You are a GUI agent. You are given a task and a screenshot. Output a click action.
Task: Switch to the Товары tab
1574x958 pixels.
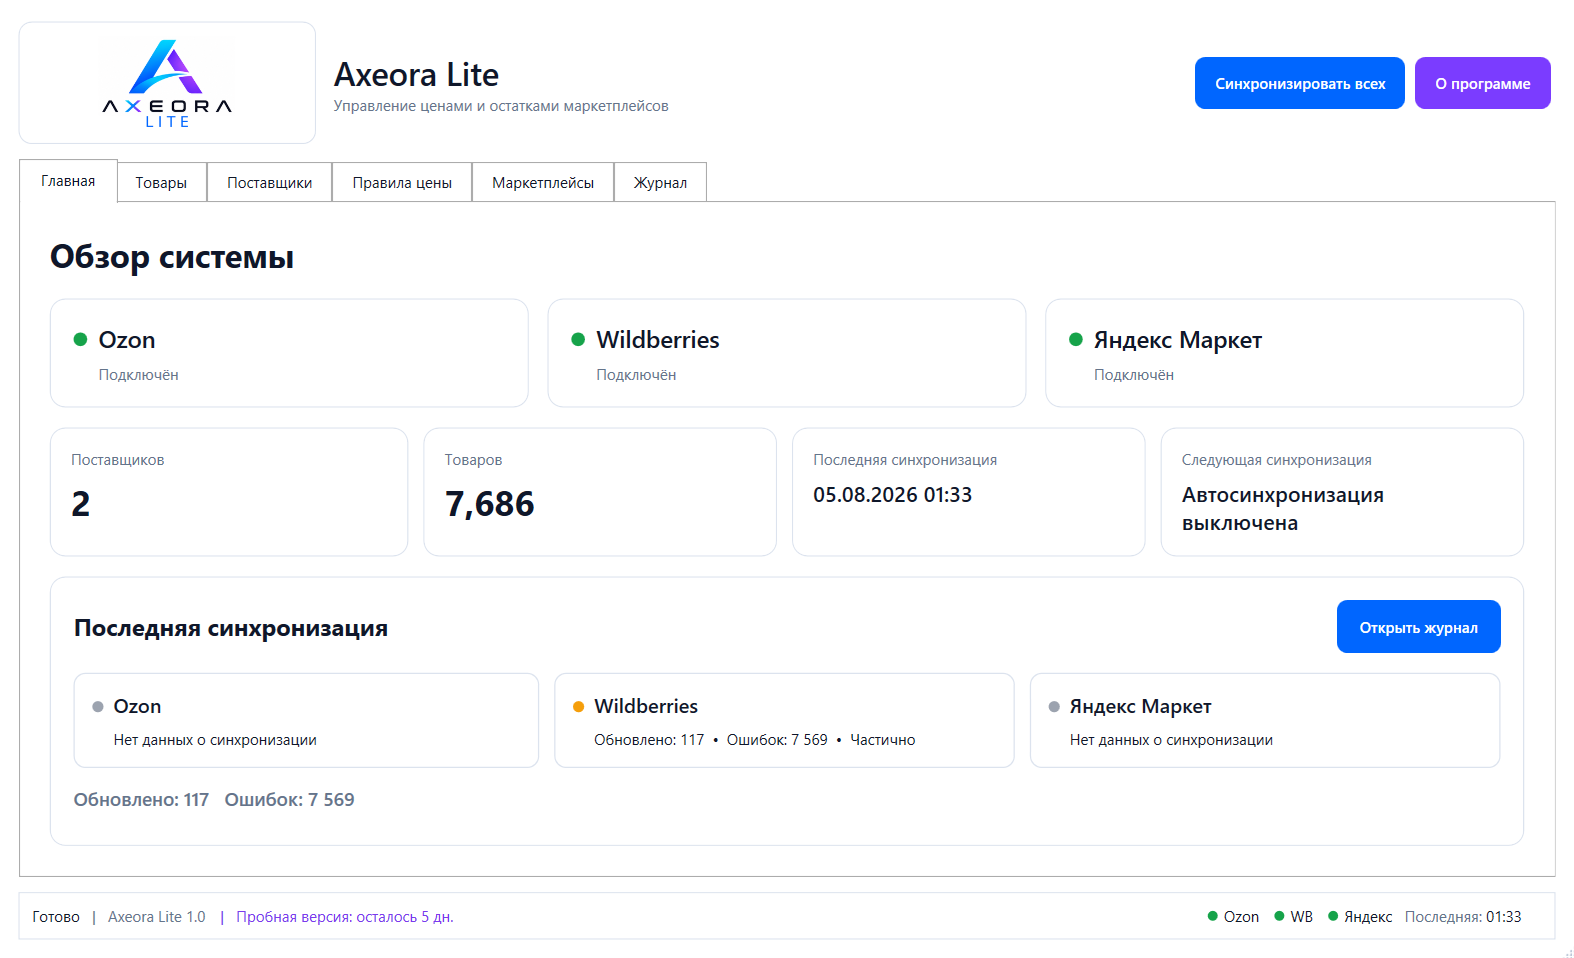click(x=161, y=182)
